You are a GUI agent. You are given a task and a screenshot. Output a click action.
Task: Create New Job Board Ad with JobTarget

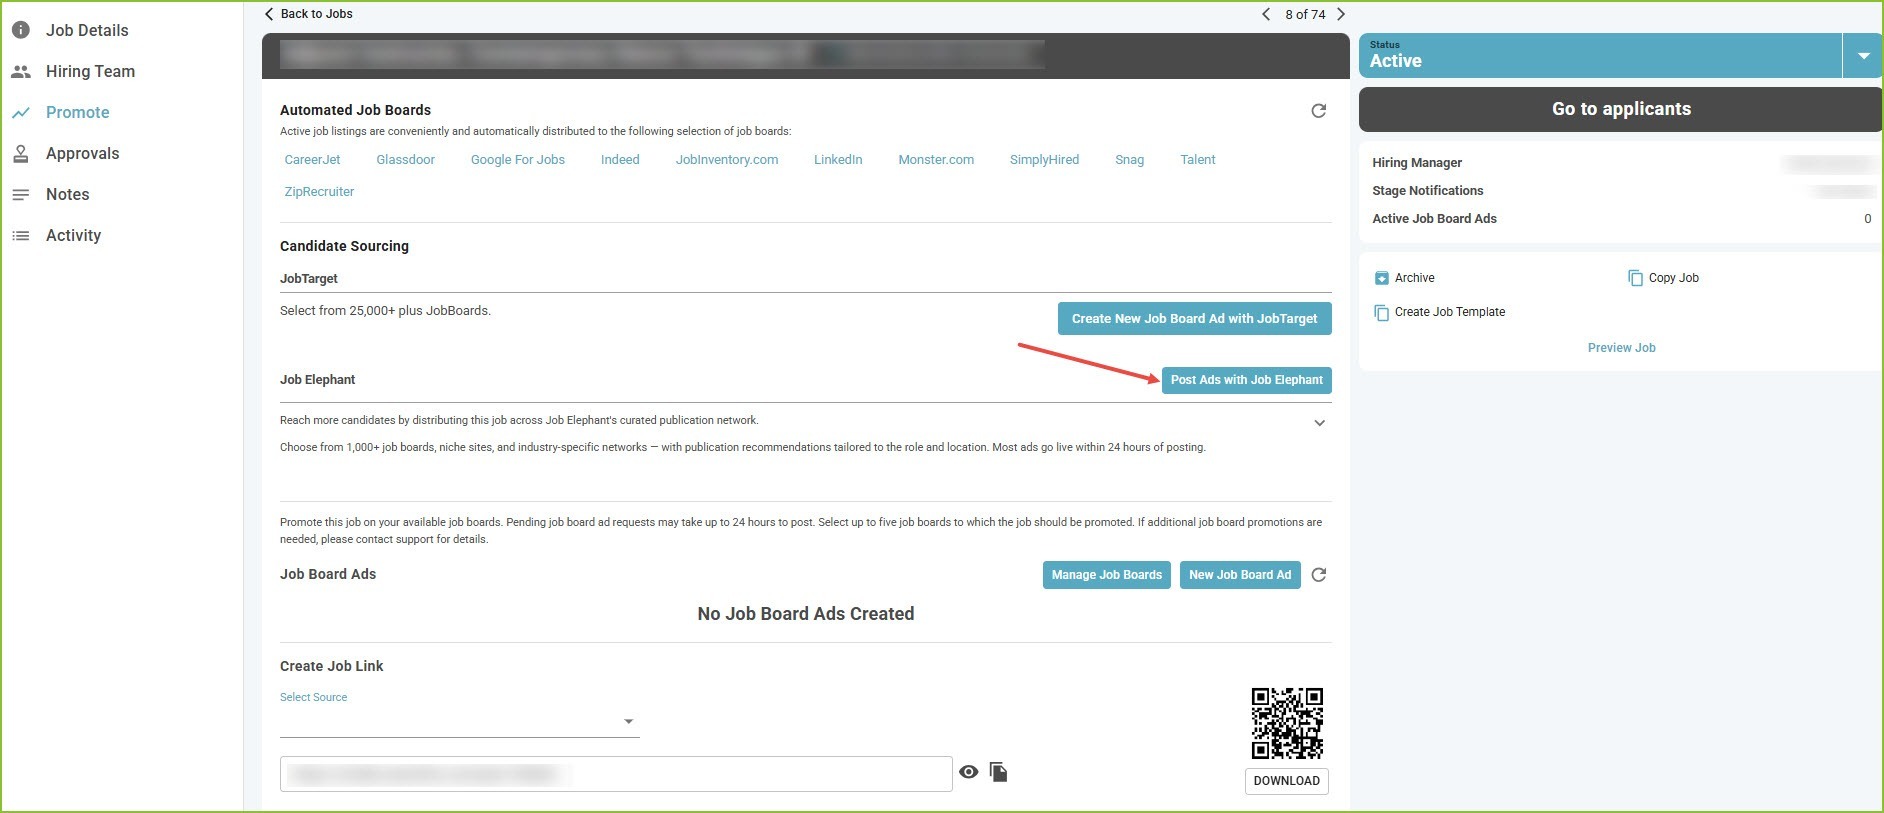pyautogui.click(x=1194, y=318)
